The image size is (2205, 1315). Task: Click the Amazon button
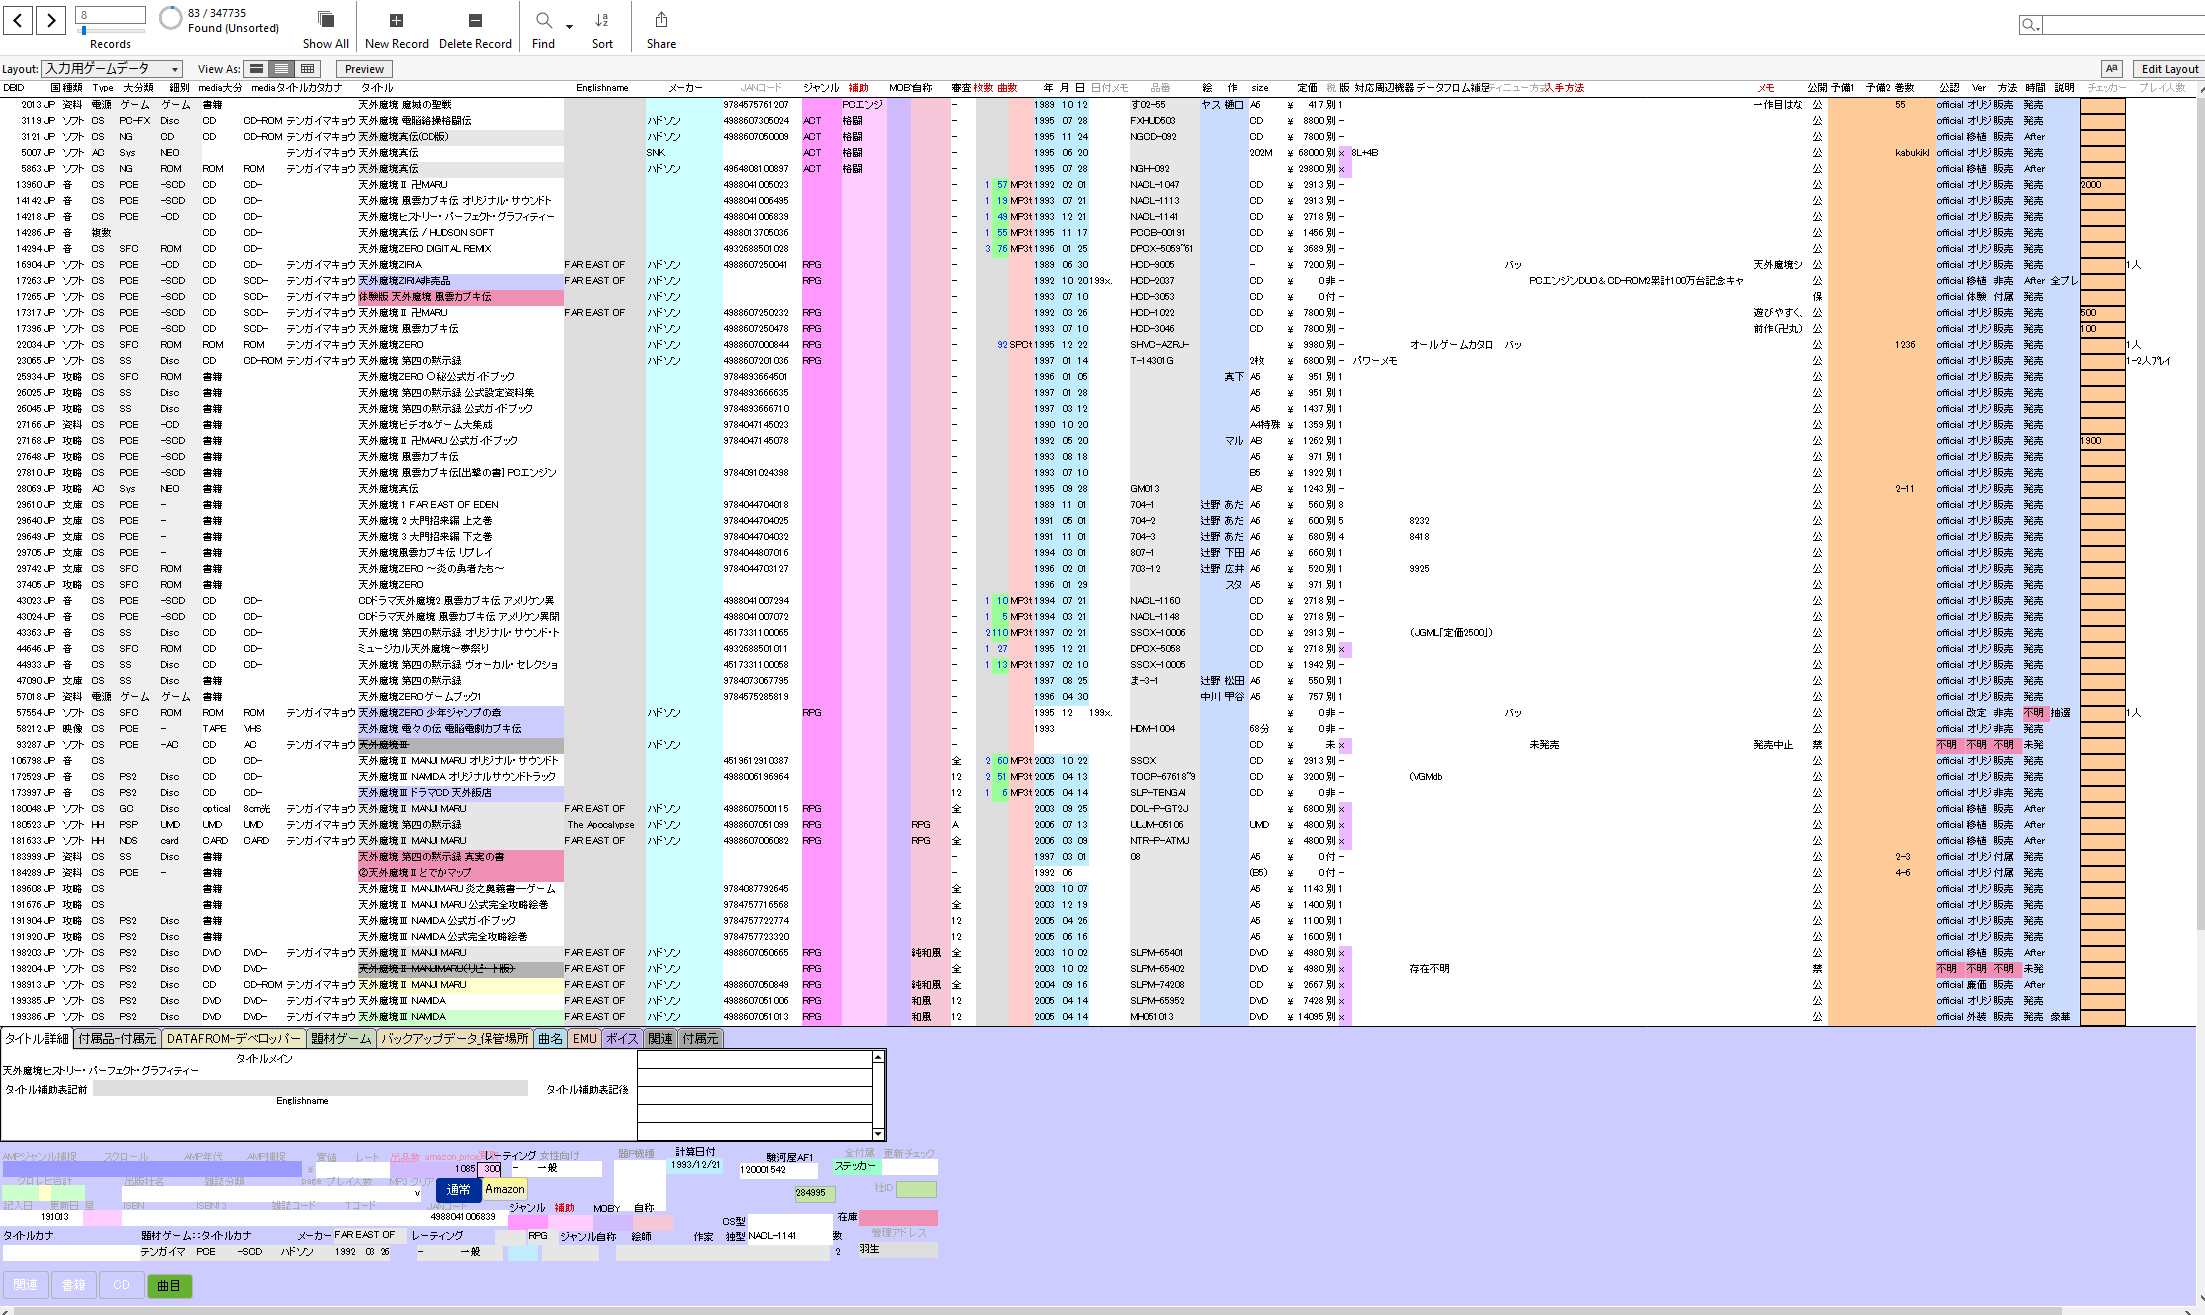point(505,1189)
